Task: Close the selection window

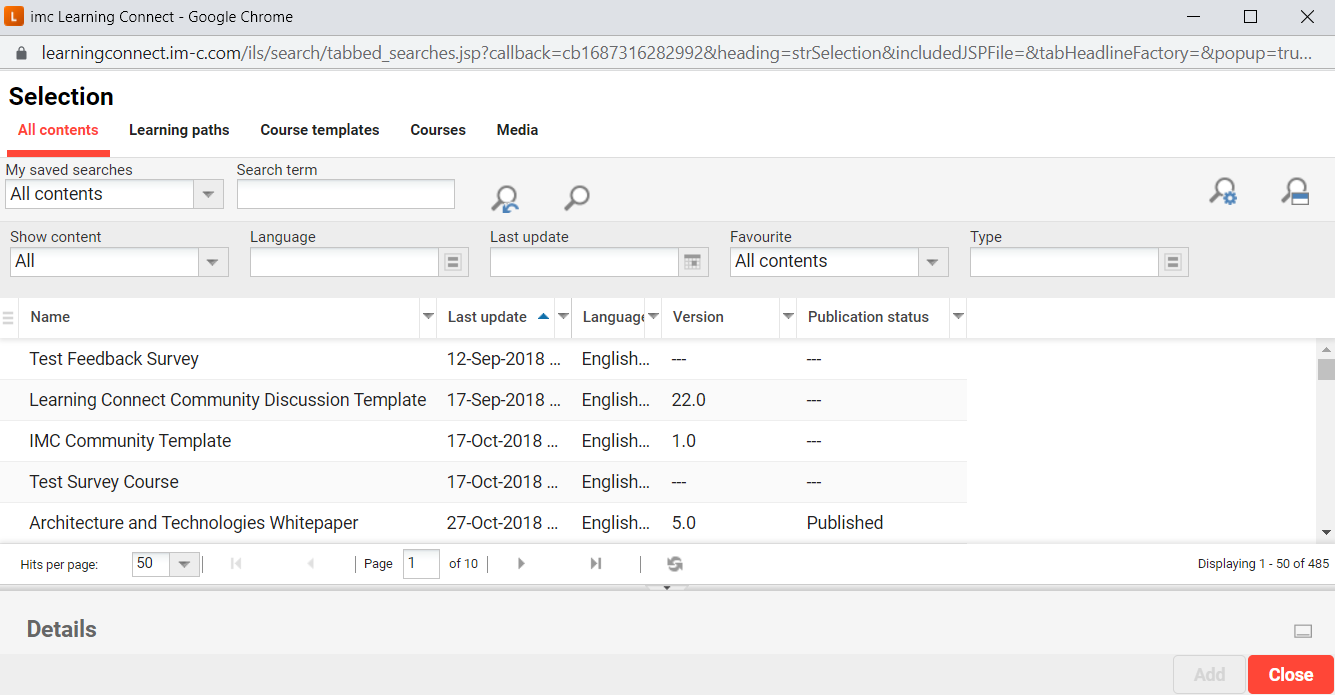Action: [x=1290, y=674]
